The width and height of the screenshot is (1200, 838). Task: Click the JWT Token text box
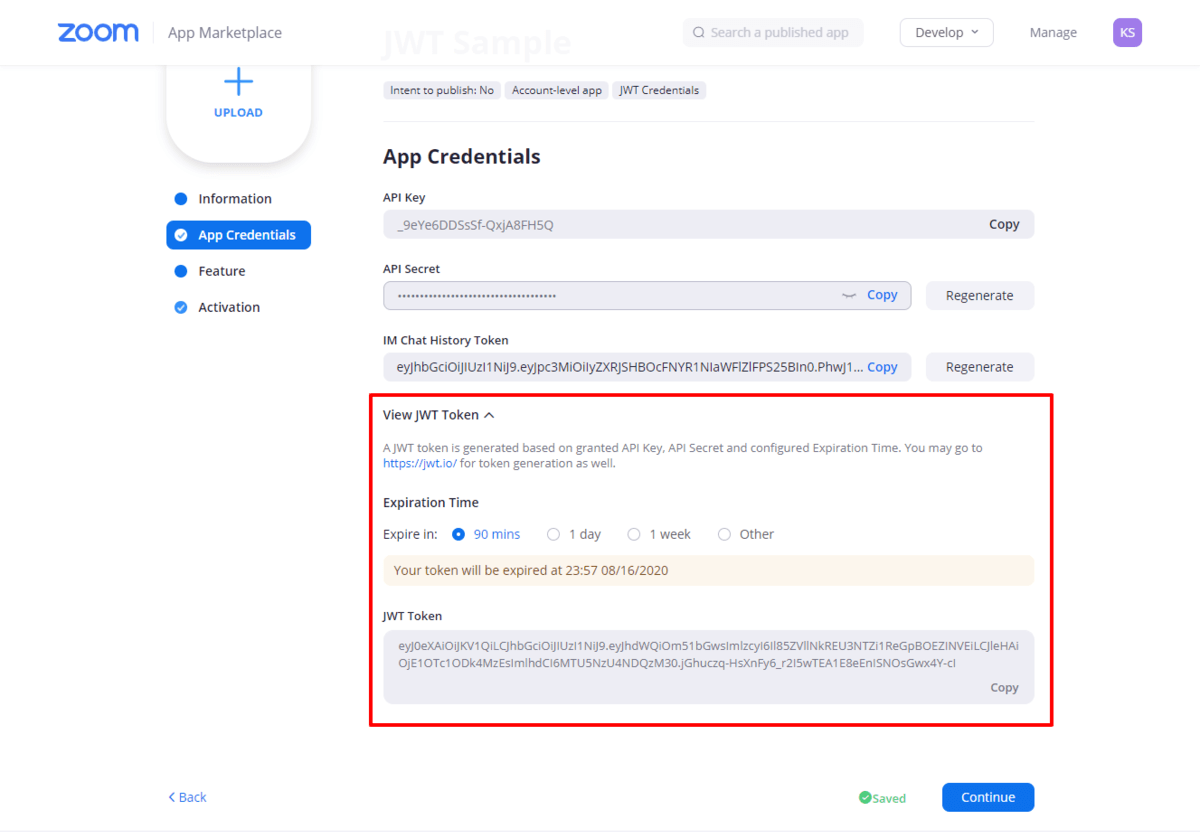tap(708, 667)
